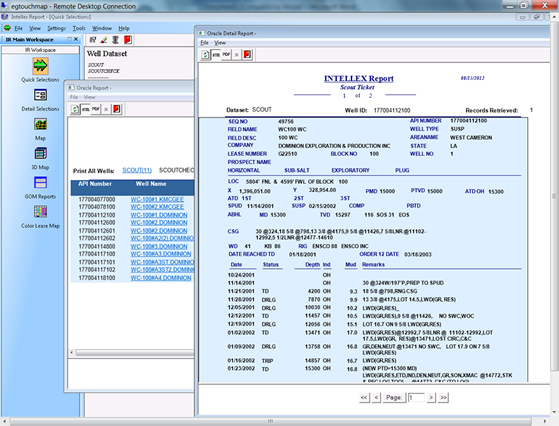Select the IR Workspace tab header
Screen dimensions: 559x426
click(x=40, y=50)
